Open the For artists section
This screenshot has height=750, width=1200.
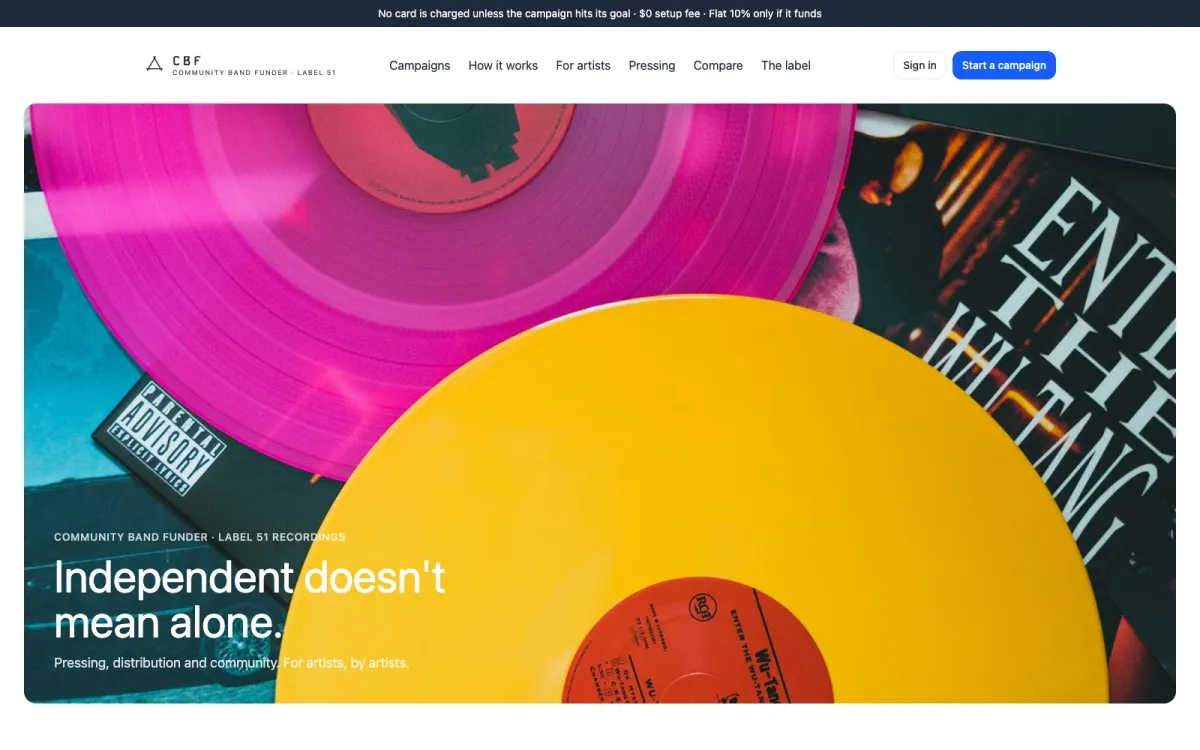point(583,66)
